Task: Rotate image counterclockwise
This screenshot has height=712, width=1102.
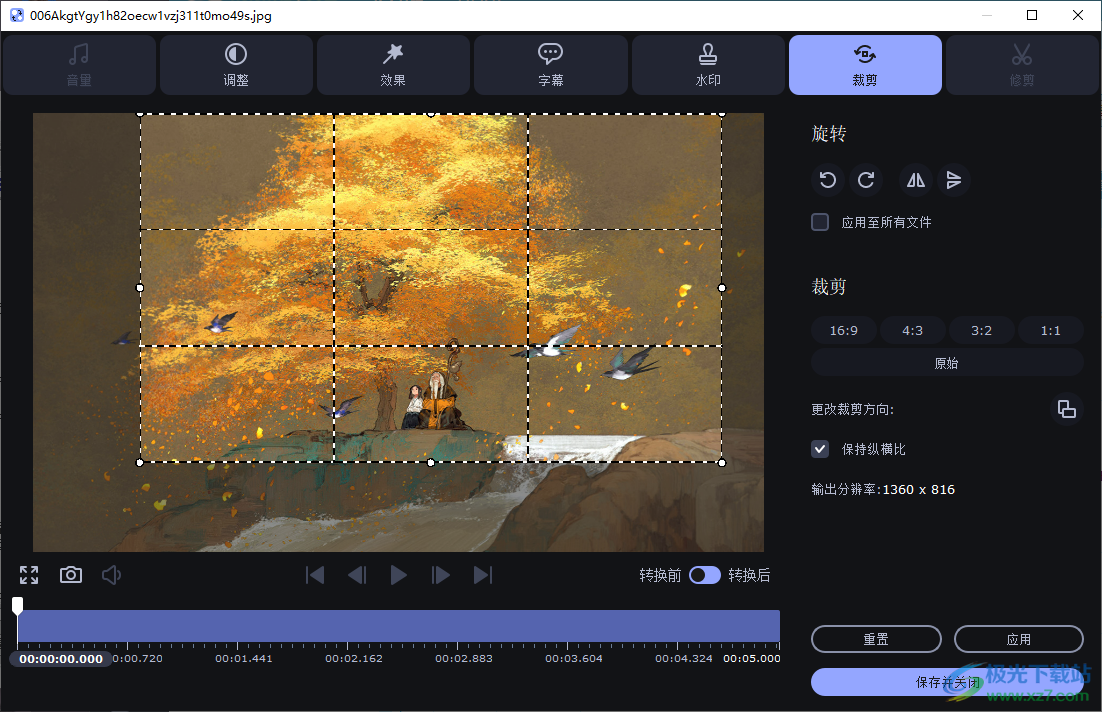Action: pos(828,180)
